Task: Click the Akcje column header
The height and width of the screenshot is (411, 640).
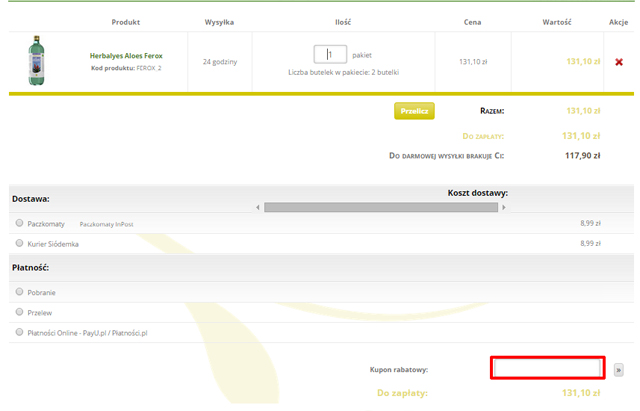Action: tap(618, 21)
